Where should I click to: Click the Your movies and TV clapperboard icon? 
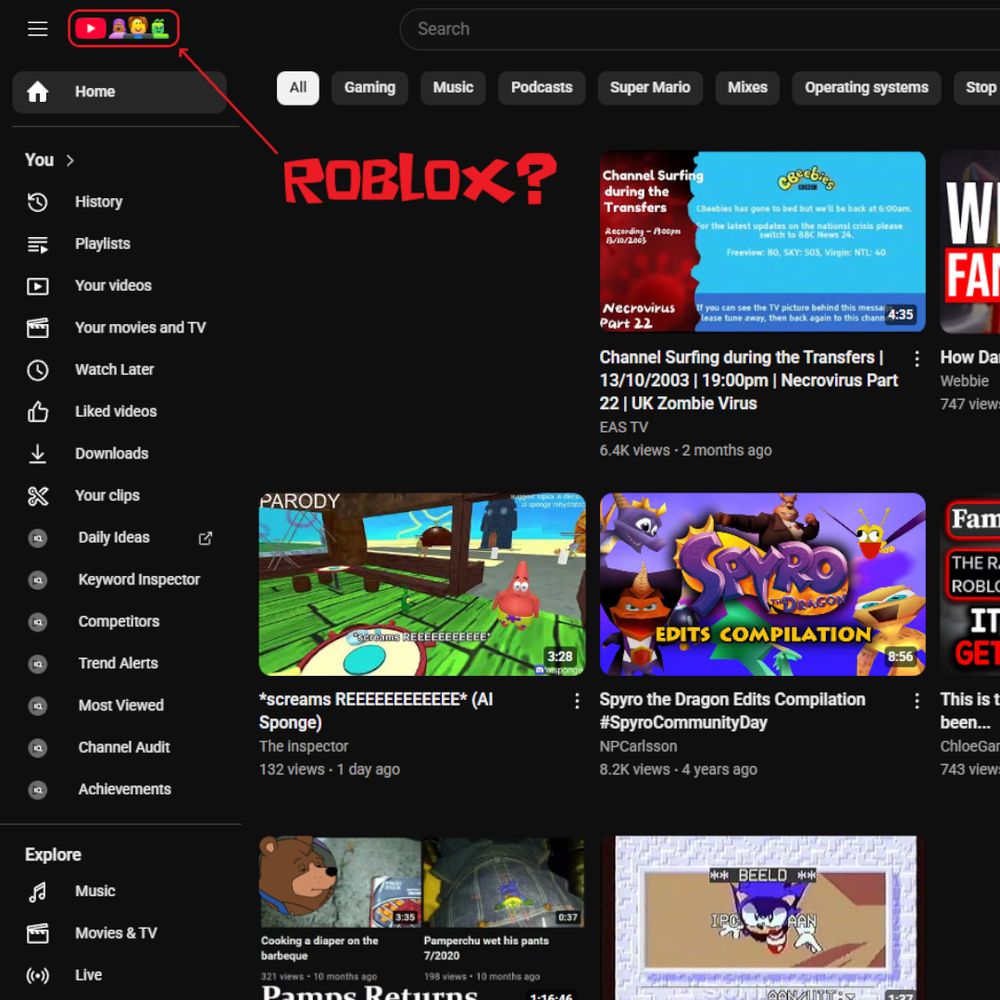(38, 328)
